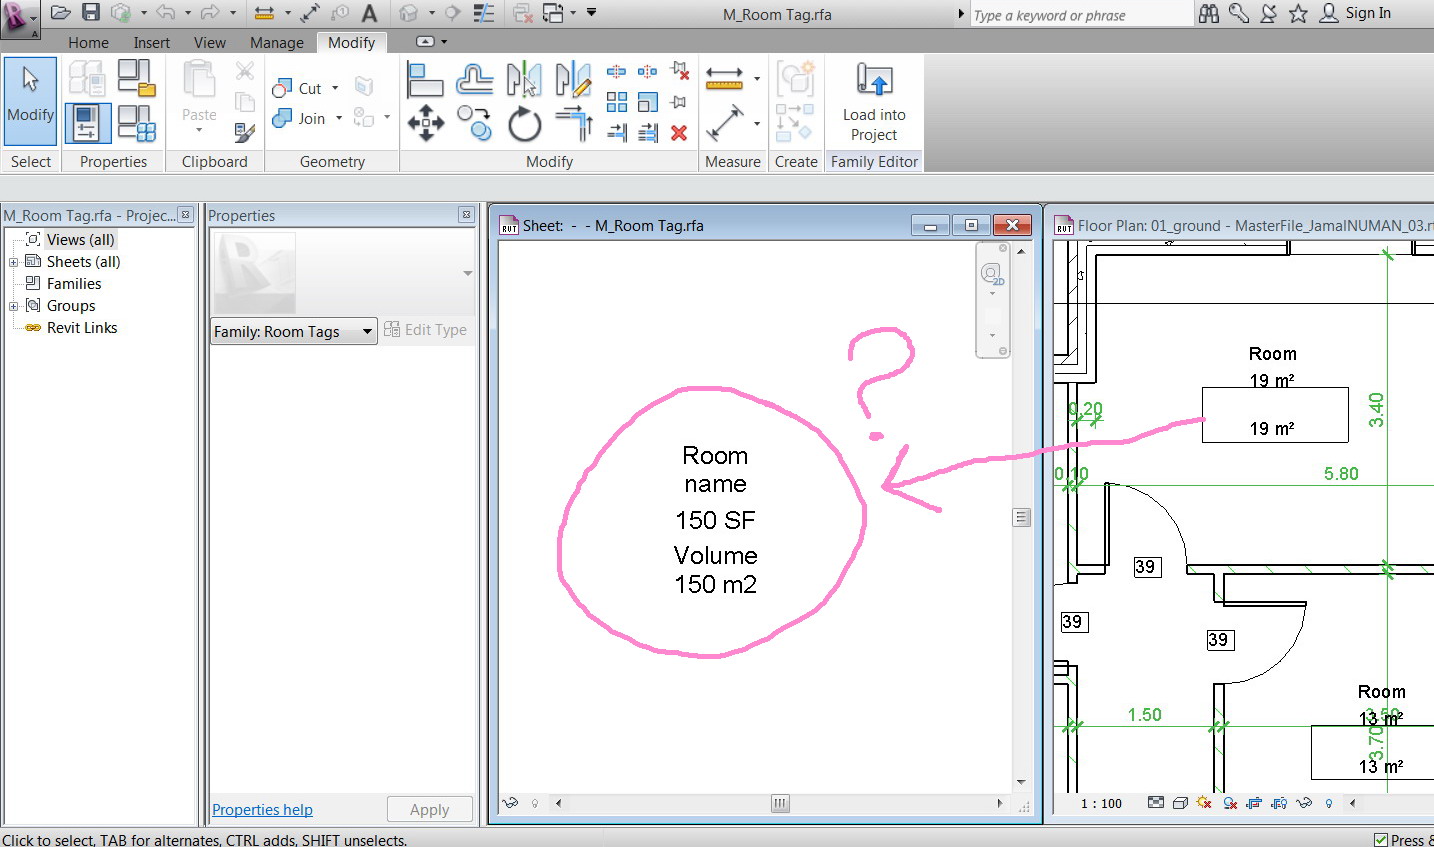This screenshot has width=1434, height=847.
Task: Expand the Sheets (all) tree node
Action: pos(14,262)
